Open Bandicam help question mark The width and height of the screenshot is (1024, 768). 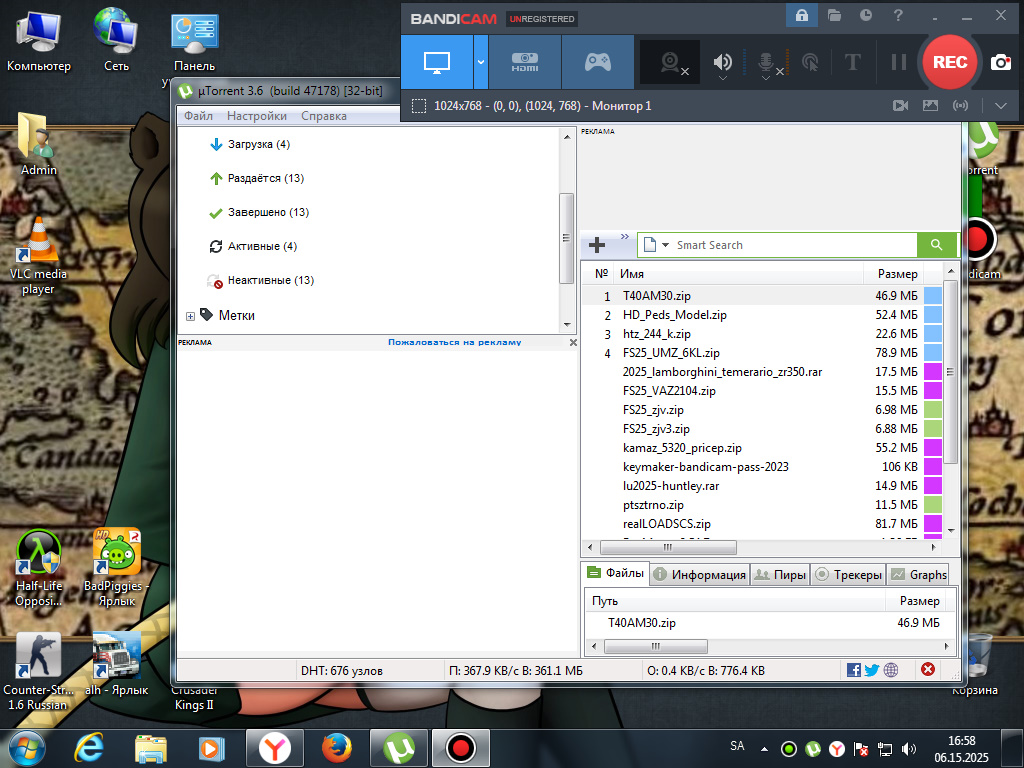(x=898, y=15)
